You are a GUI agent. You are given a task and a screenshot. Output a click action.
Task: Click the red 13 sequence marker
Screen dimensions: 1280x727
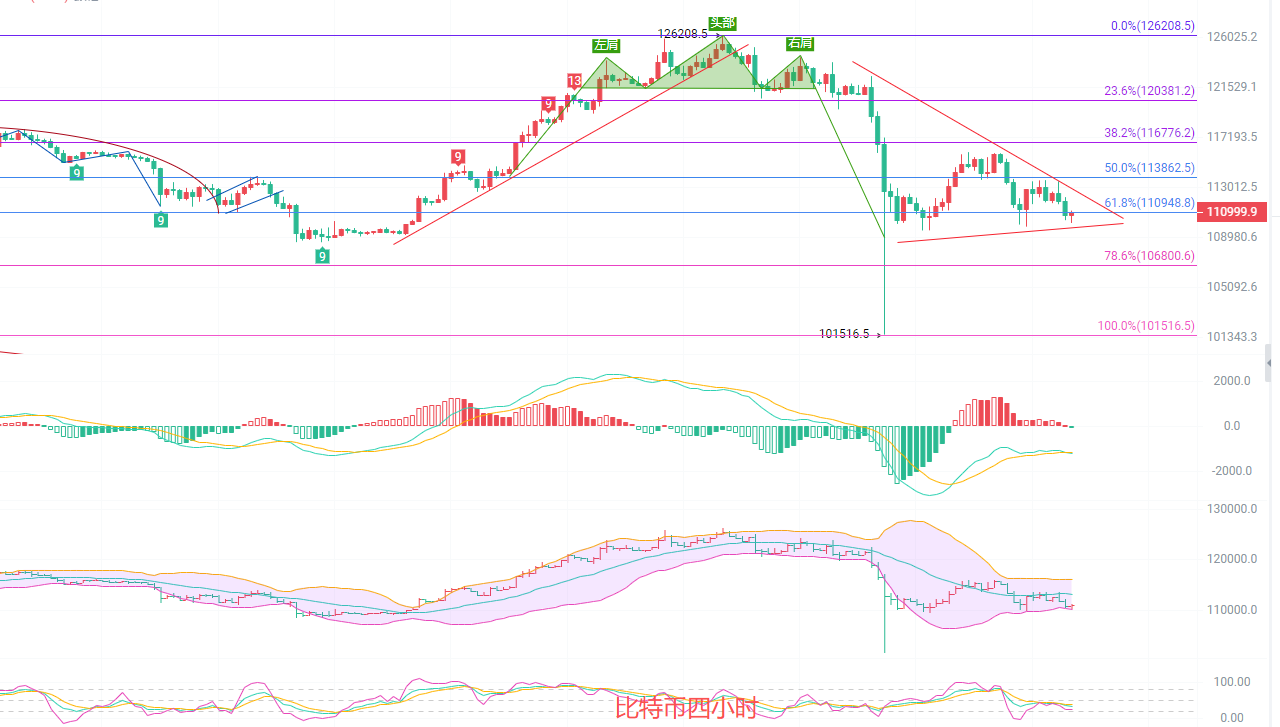[574, 81]
